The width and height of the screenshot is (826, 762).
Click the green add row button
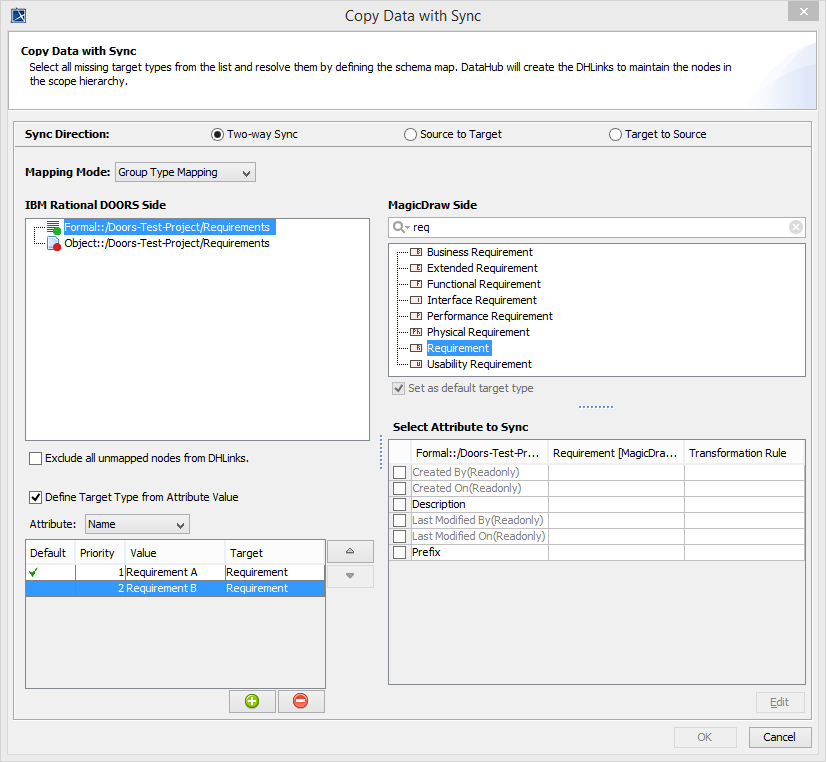tap(252, 701)
